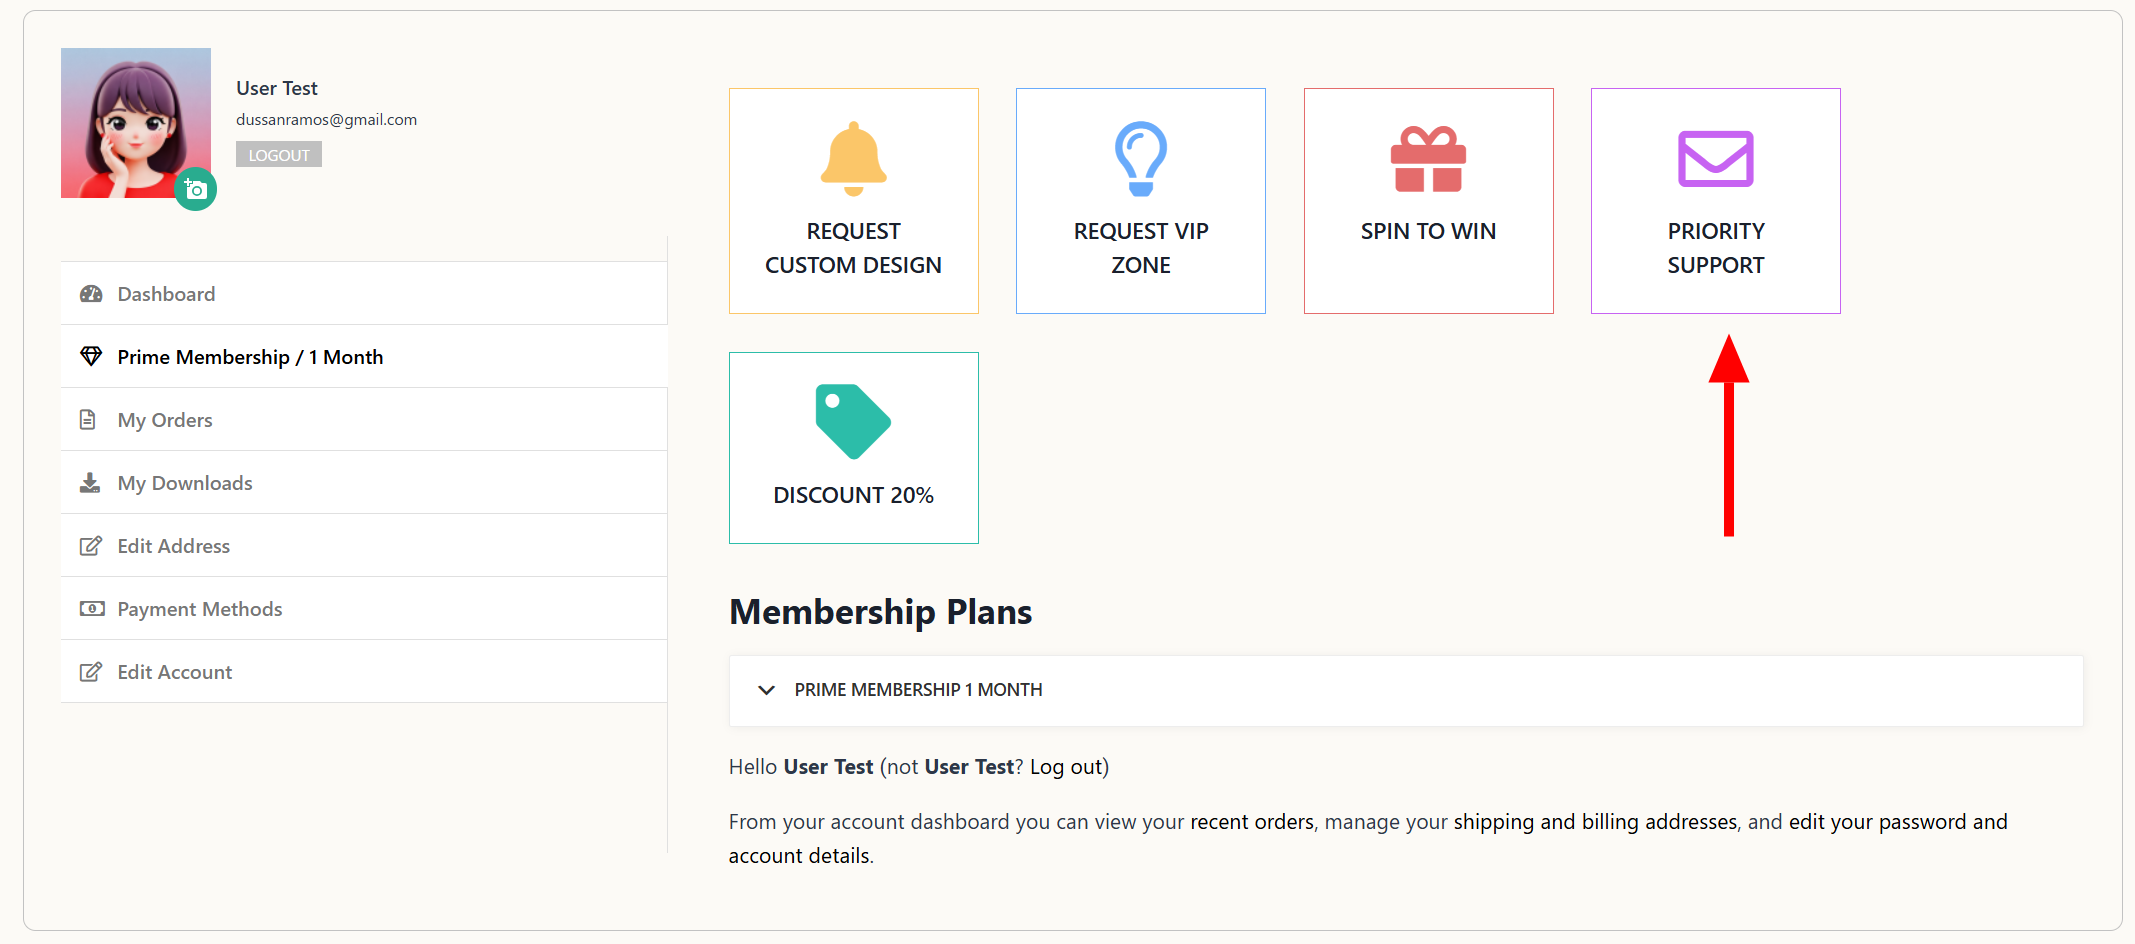Open the Dashboard menu item

pyautogui.click(x=166, y=294)
